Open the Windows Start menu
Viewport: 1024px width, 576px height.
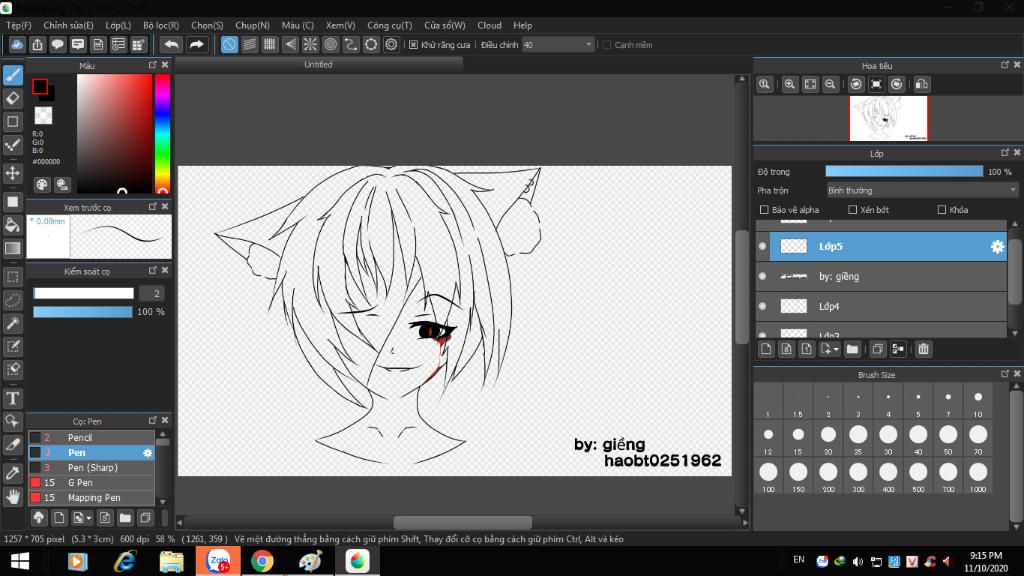pyautogui.click(x=20, y=561)
